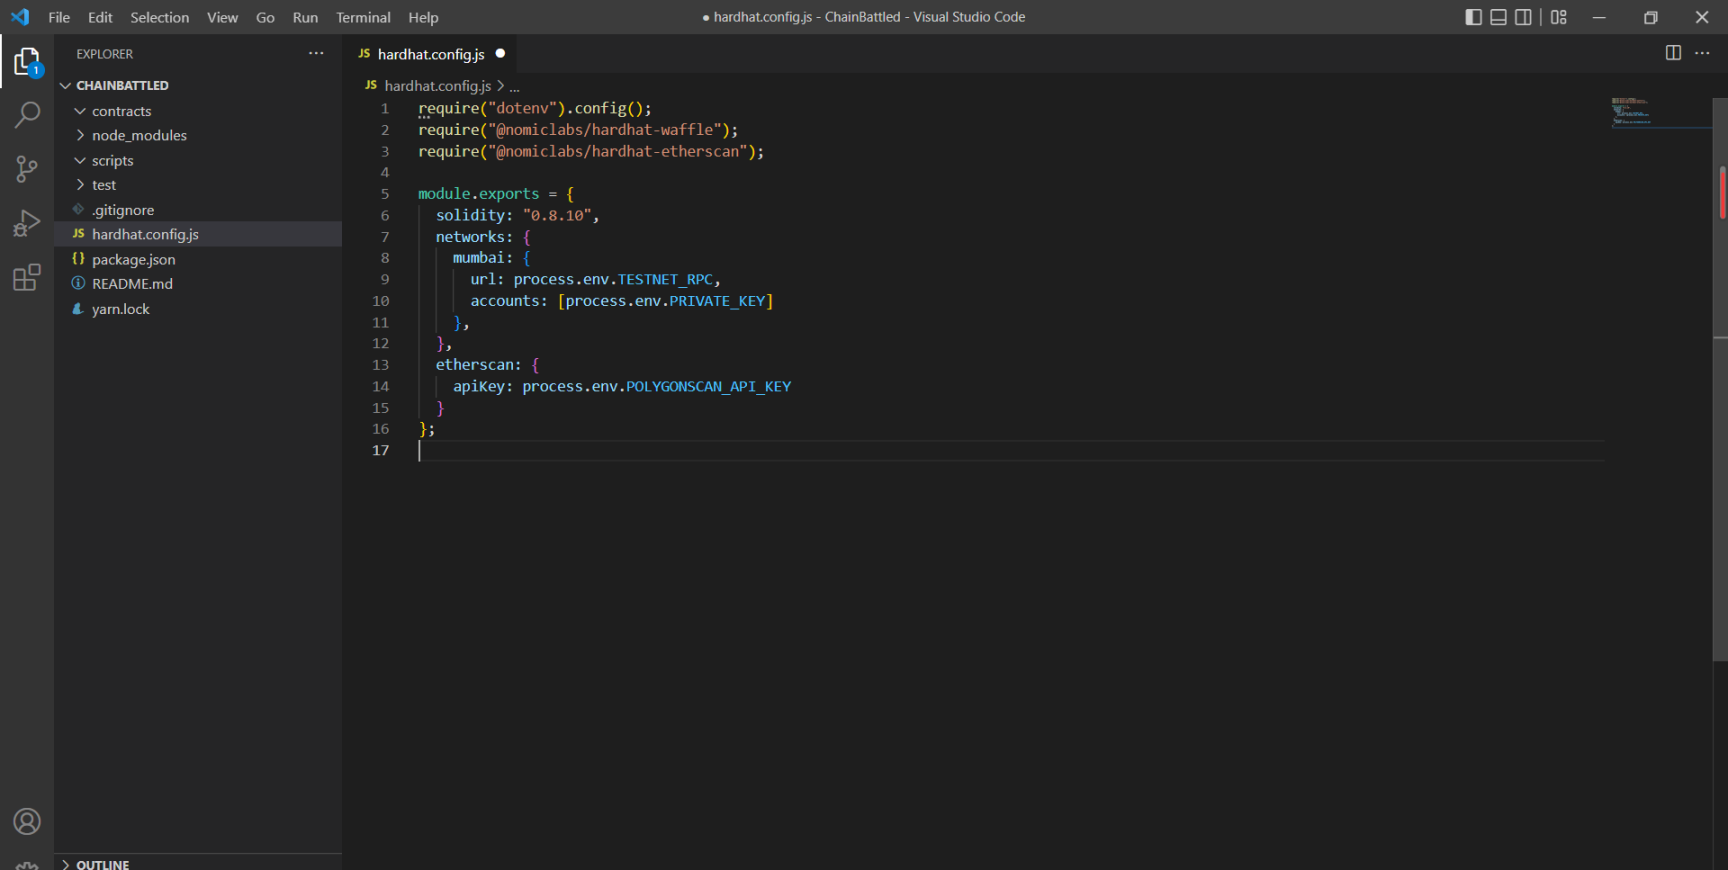This screenshot has width=1728, height=870.
Task: Open the Search view in activity bar
Action: click(27, 115)
